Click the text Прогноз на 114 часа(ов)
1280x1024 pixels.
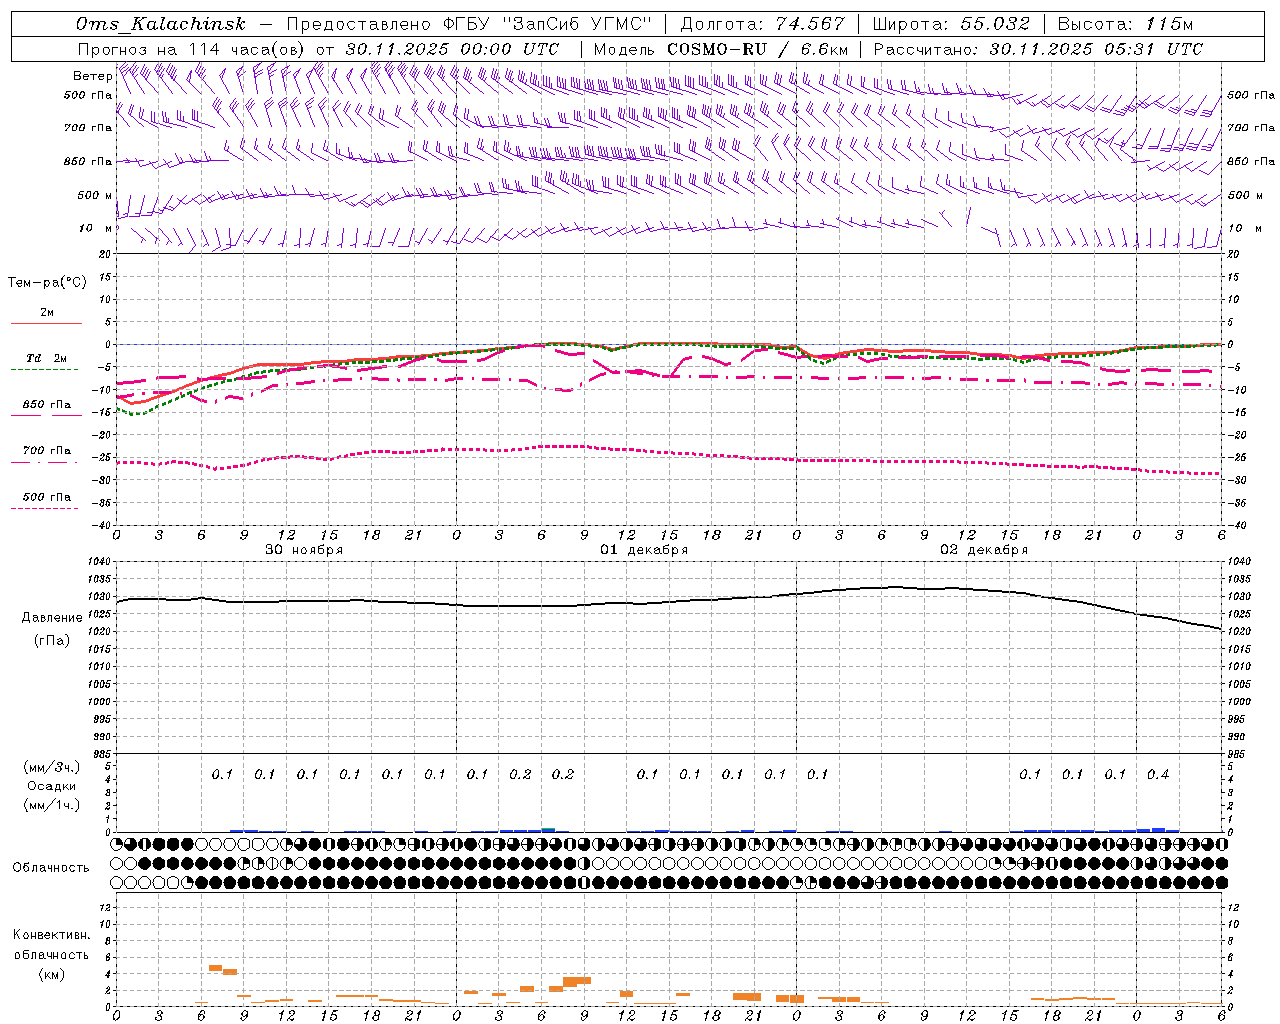(x=191, y=49)
